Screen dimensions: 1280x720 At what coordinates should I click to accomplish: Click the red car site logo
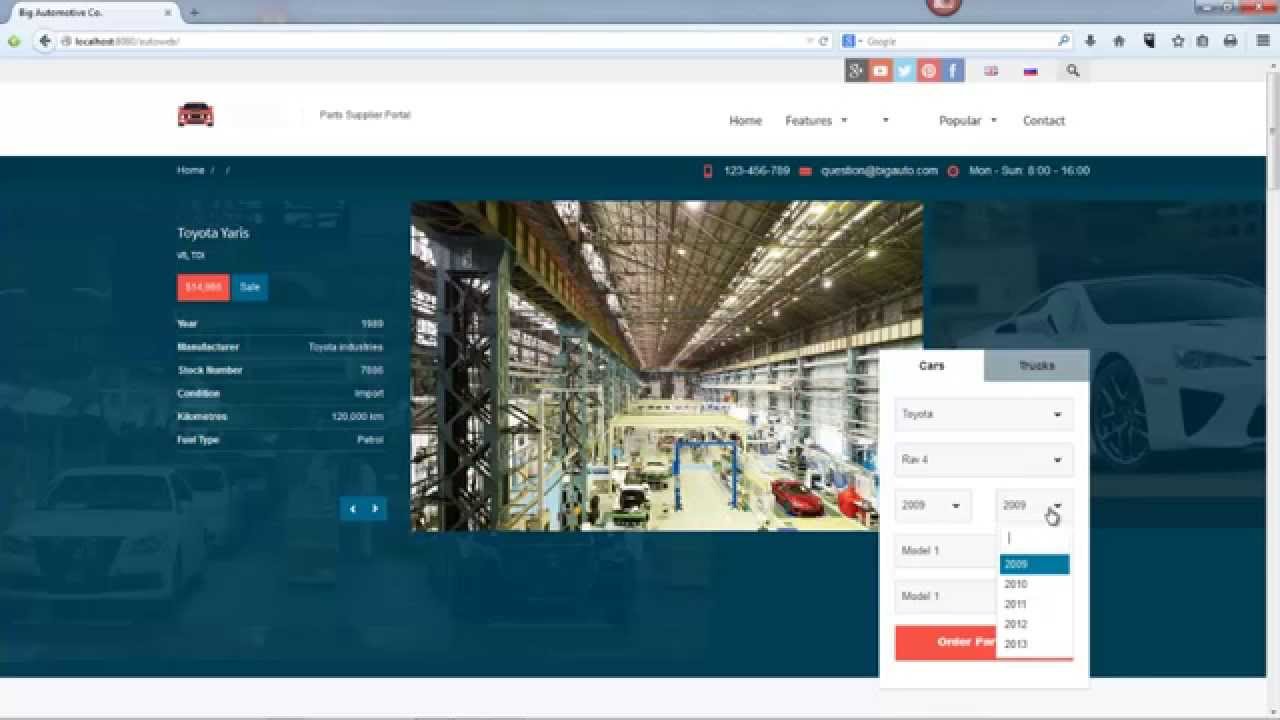(x=196, y=115)
